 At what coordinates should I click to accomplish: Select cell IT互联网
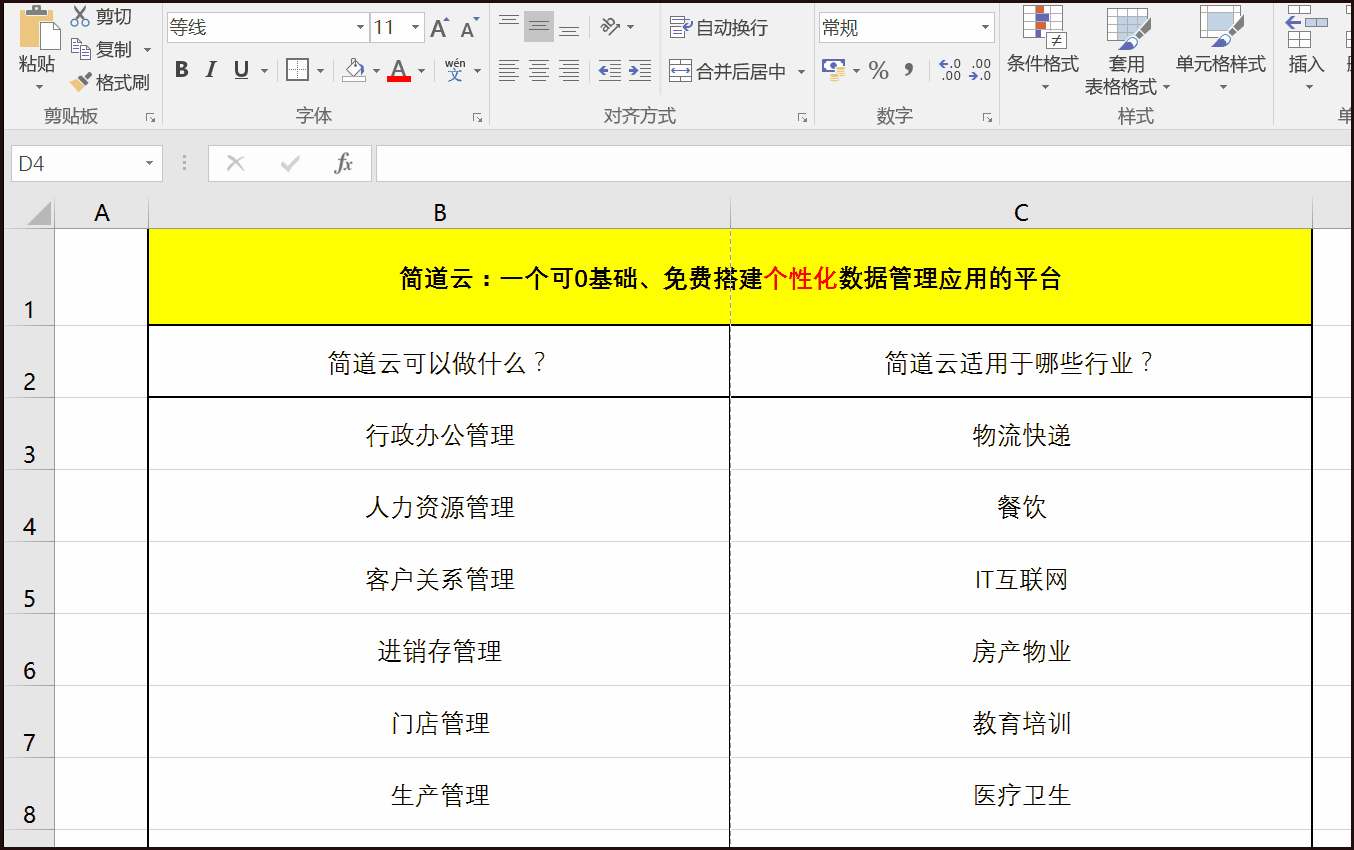tap(1021, 578)
